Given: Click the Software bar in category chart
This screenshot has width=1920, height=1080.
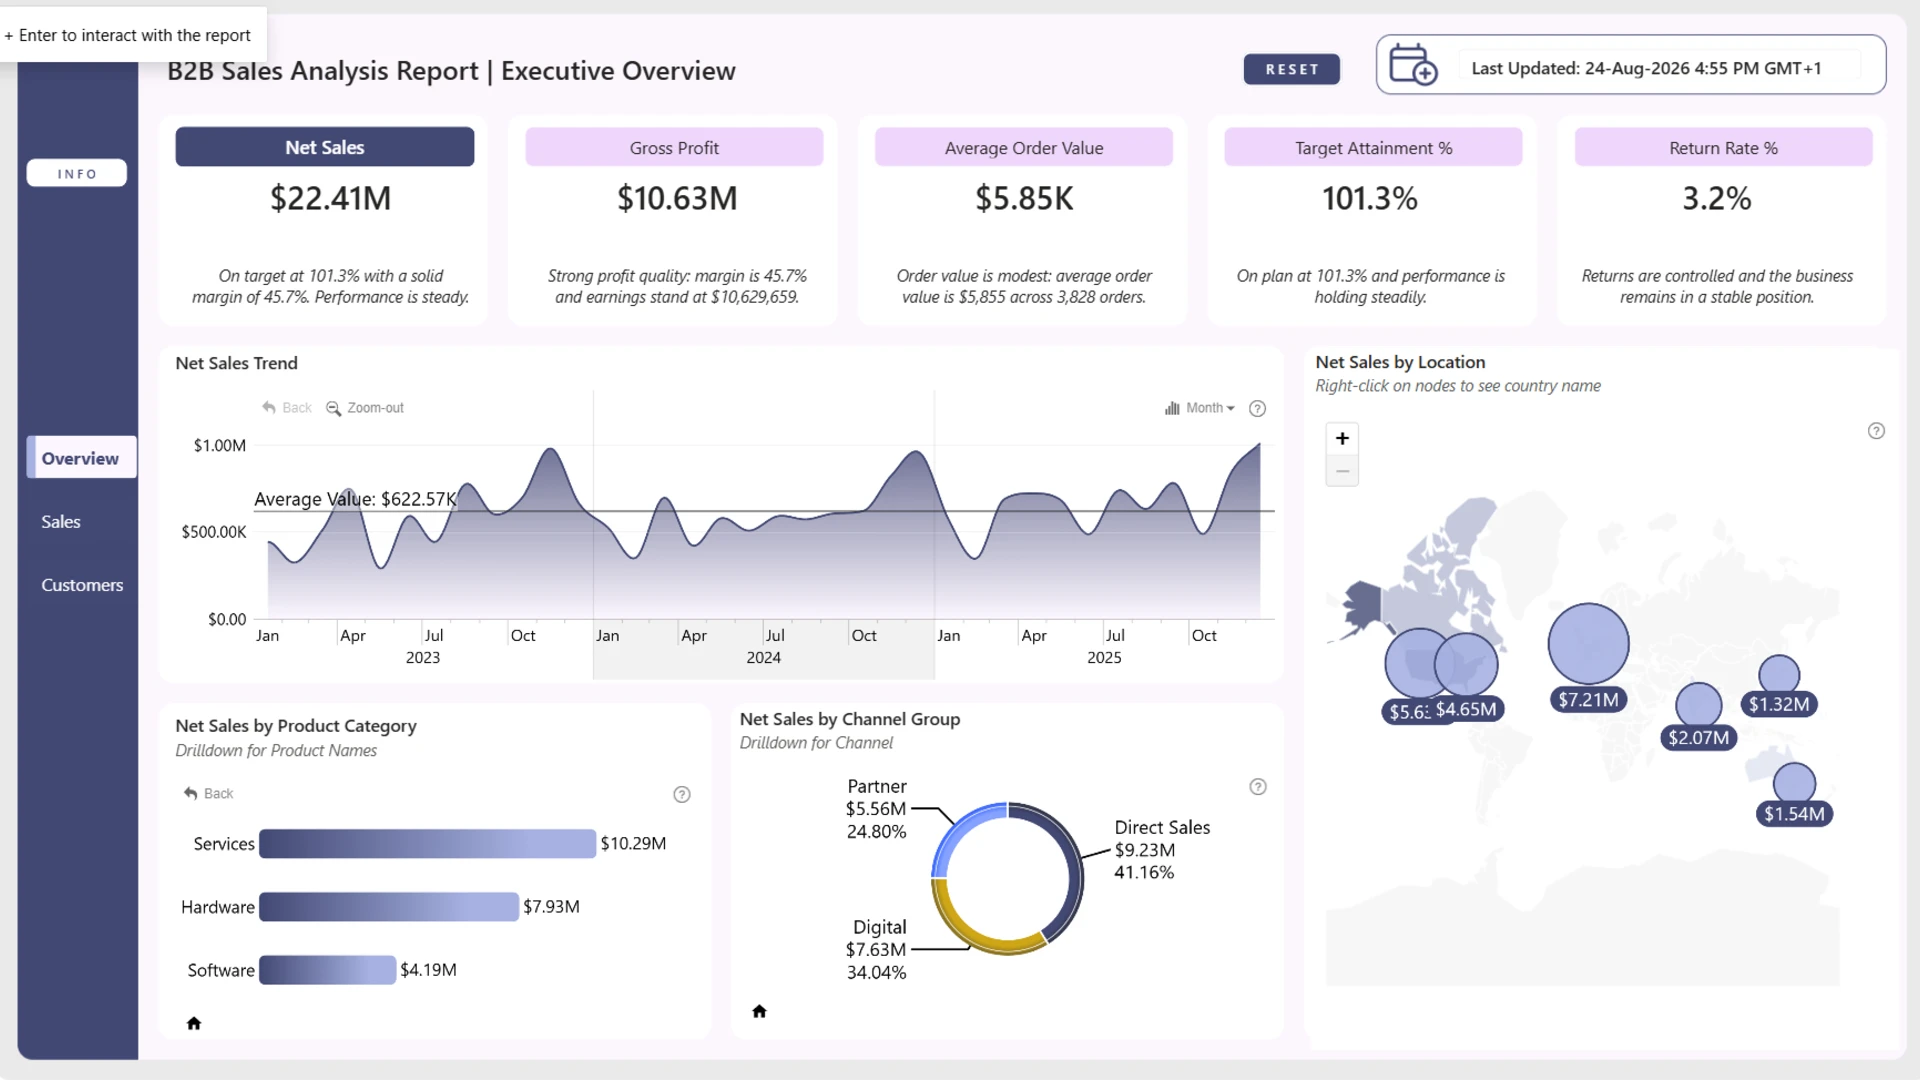Looking at the screenshot, I should pos(327,969).
